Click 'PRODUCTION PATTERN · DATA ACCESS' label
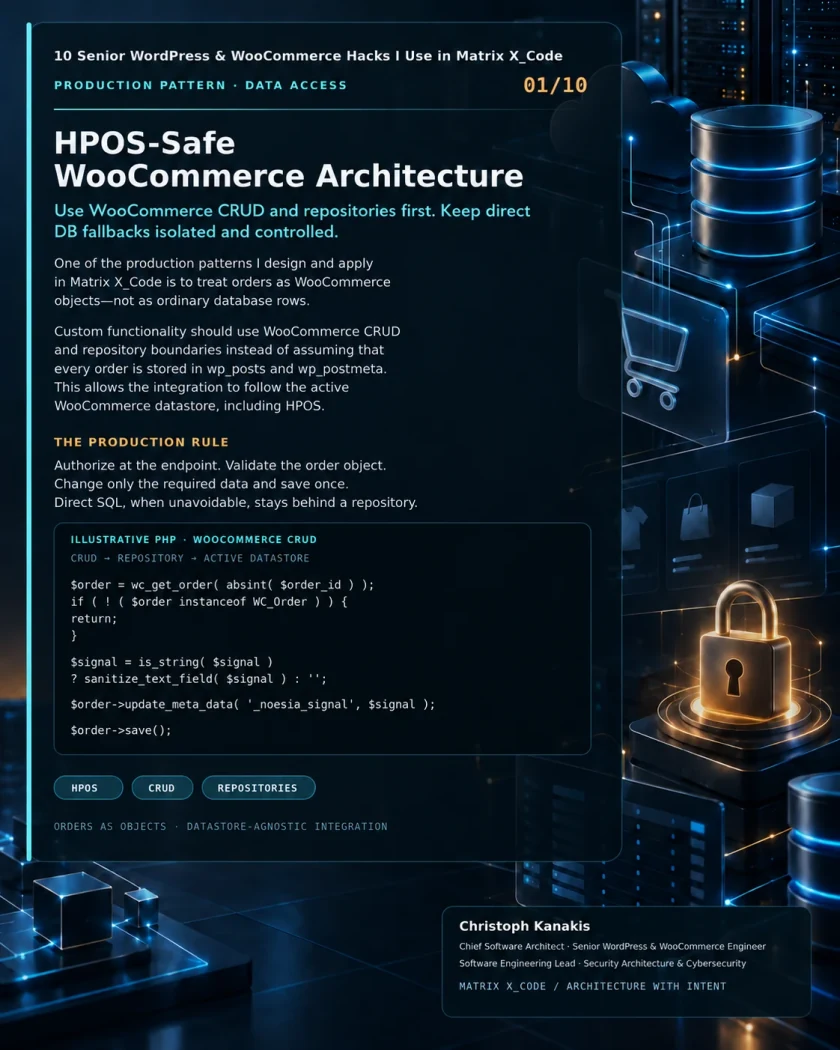The height and width of the screenshot is (1050, 840). [200, 85]
